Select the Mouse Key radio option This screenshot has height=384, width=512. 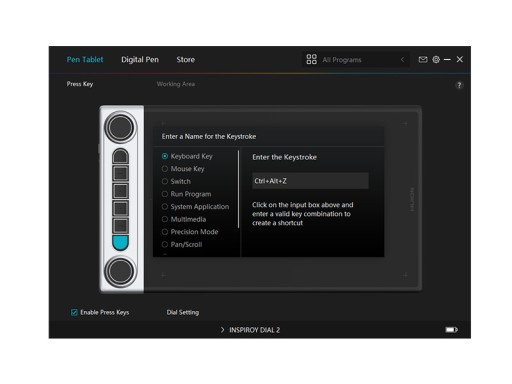(x=165, y=169)
